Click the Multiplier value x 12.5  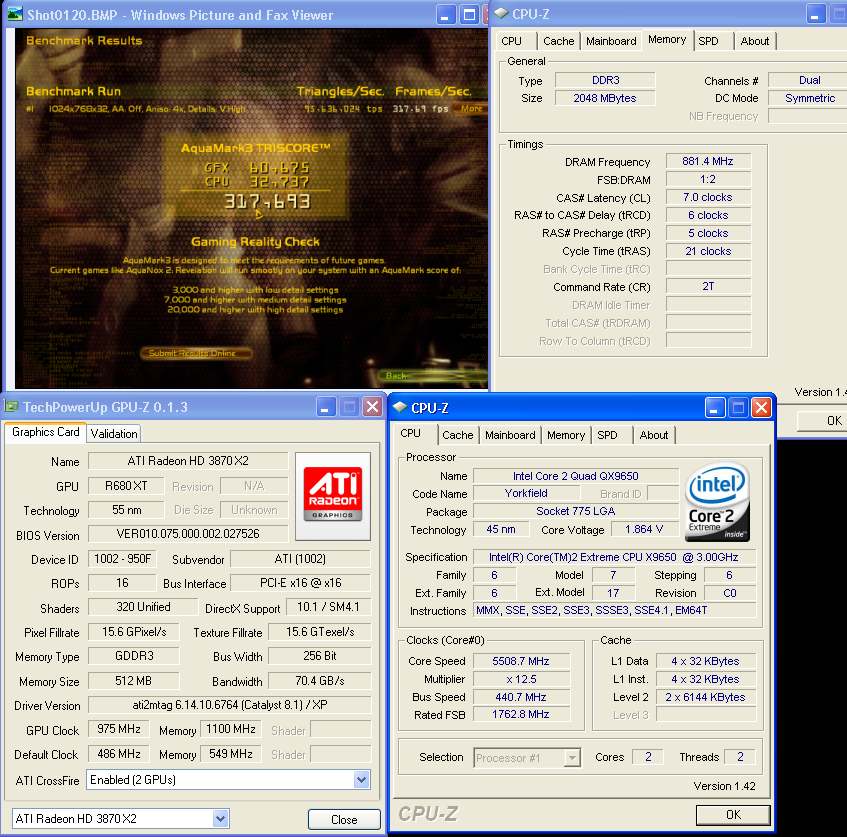click(x=521, y=679)
